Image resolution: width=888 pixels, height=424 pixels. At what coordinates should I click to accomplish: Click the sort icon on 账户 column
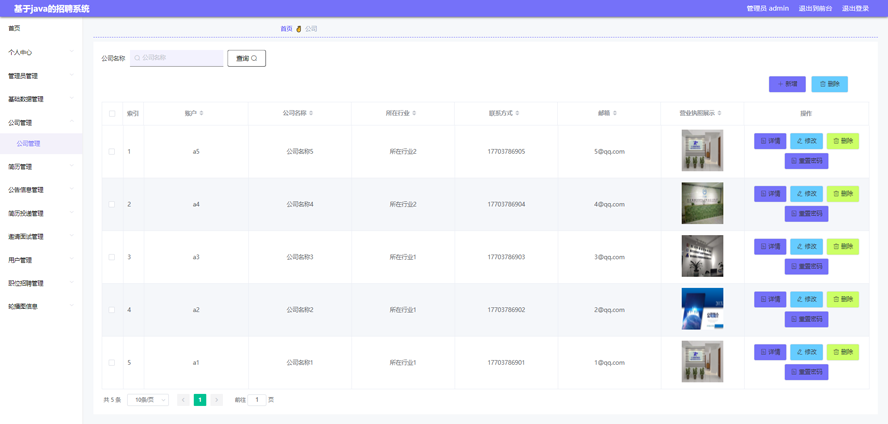[202, 114]
